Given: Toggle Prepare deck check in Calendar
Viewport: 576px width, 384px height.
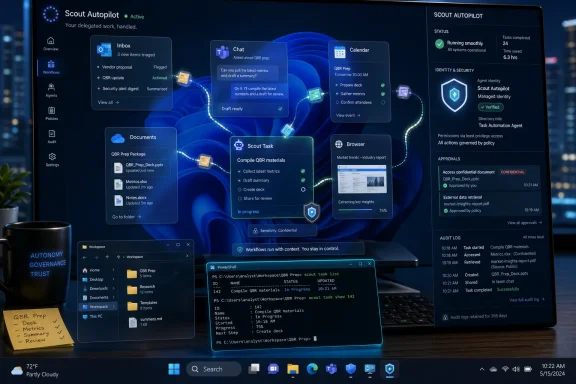Looking at the screenshot, I should tap(383, 85).
